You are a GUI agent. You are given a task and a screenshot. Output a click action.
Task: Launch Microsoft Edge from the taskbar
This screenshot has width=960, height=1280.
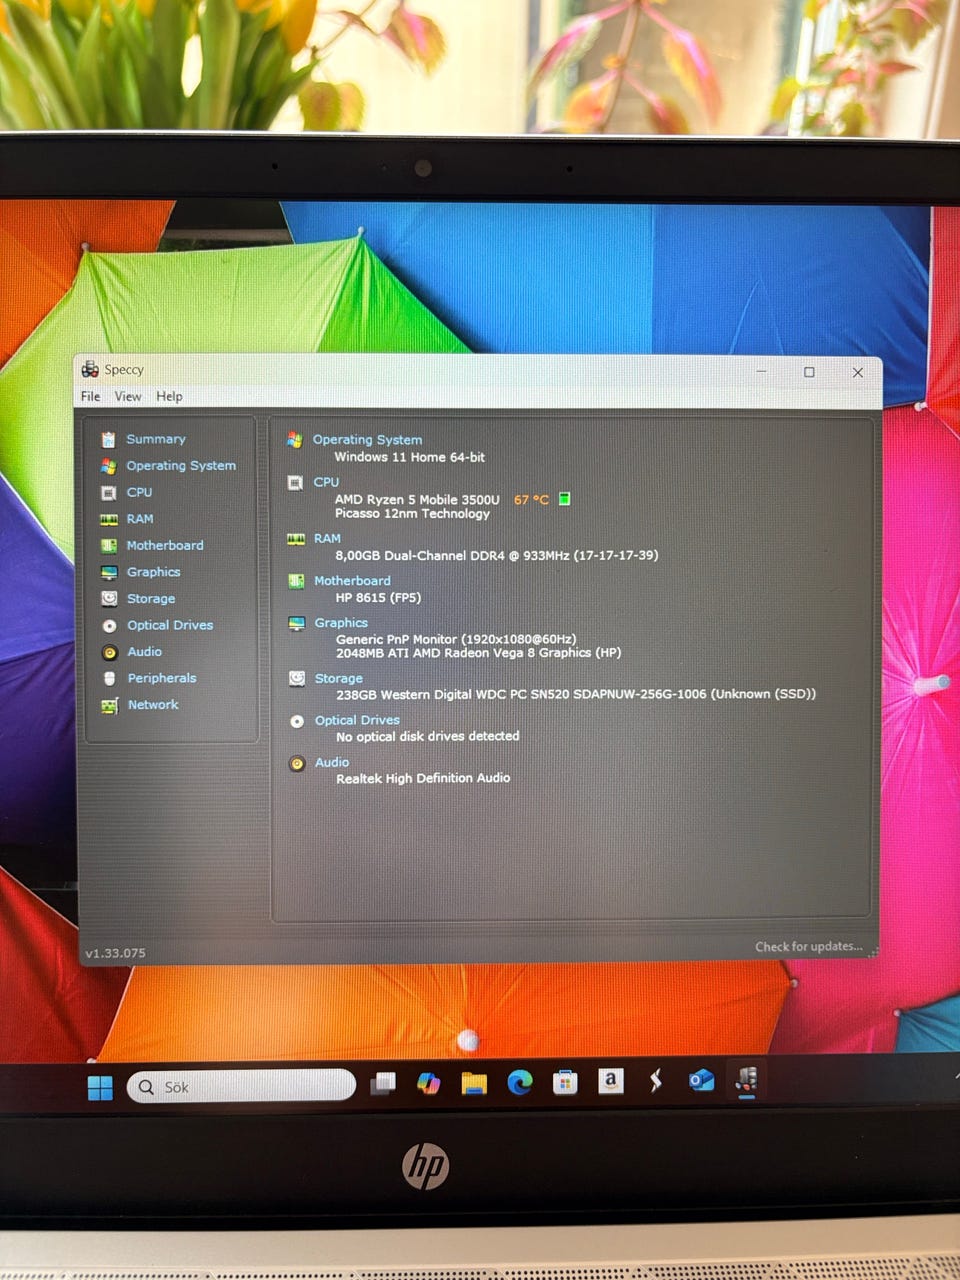point(520,1082)
